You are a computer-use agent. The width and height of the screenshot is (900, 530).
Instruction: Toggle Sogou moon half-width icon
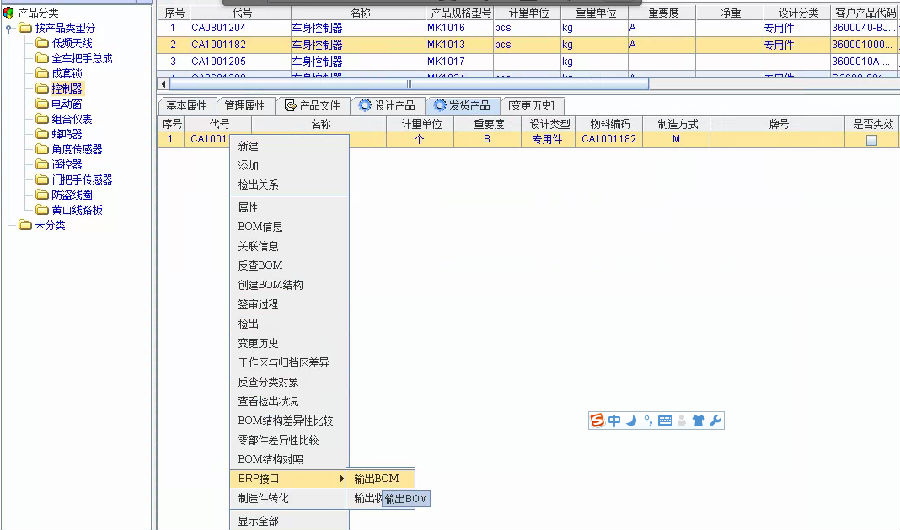[631, 421]
